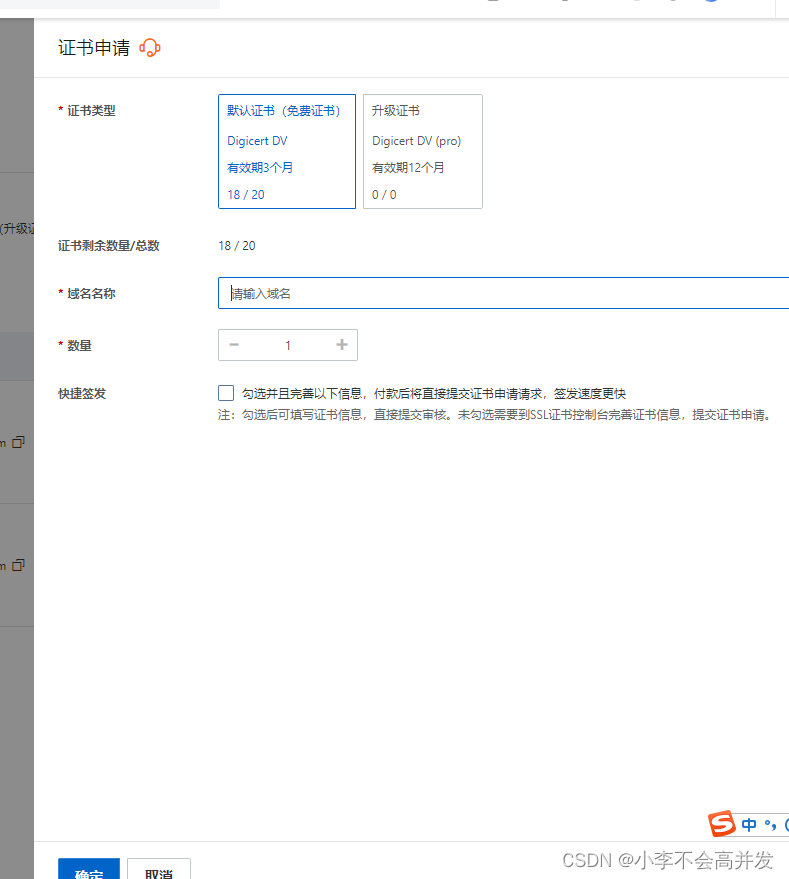
Task: Choose the 升级证书 Digicert DV (pro) card
Action: click(423, 151)
